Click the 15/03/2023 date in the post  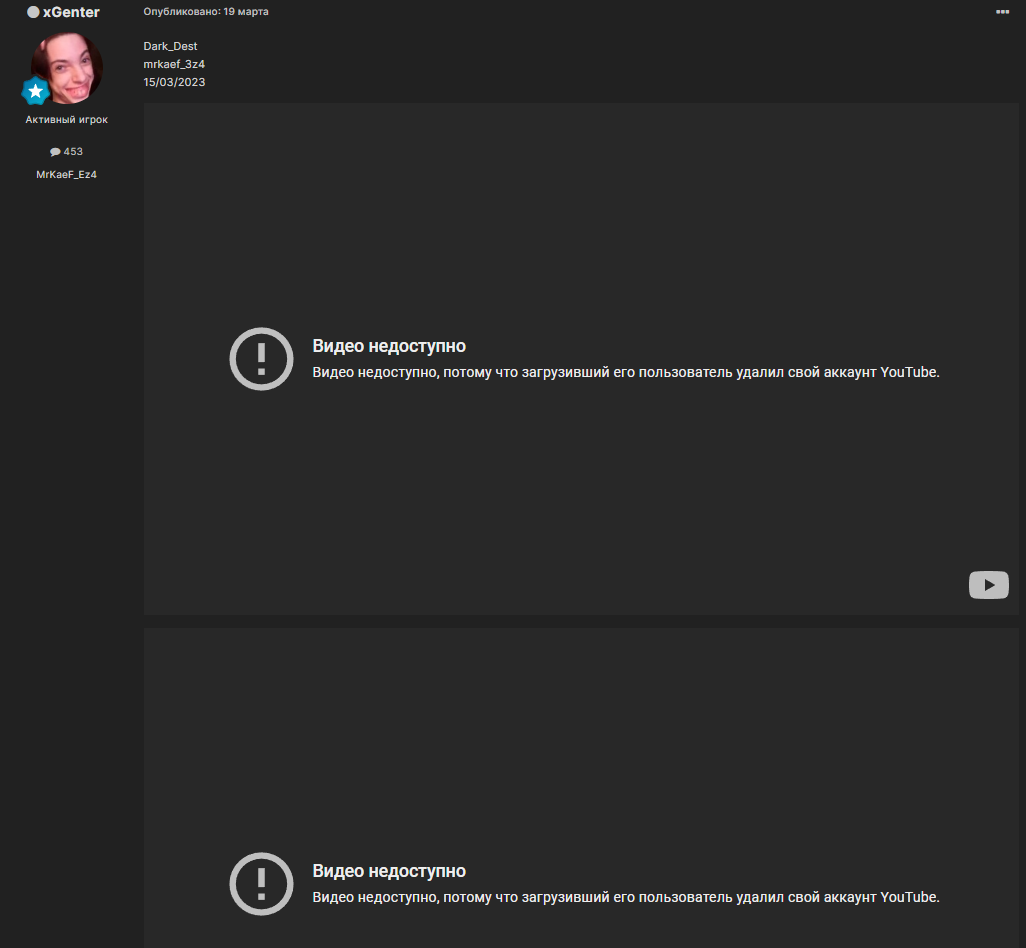coord(174,82)
